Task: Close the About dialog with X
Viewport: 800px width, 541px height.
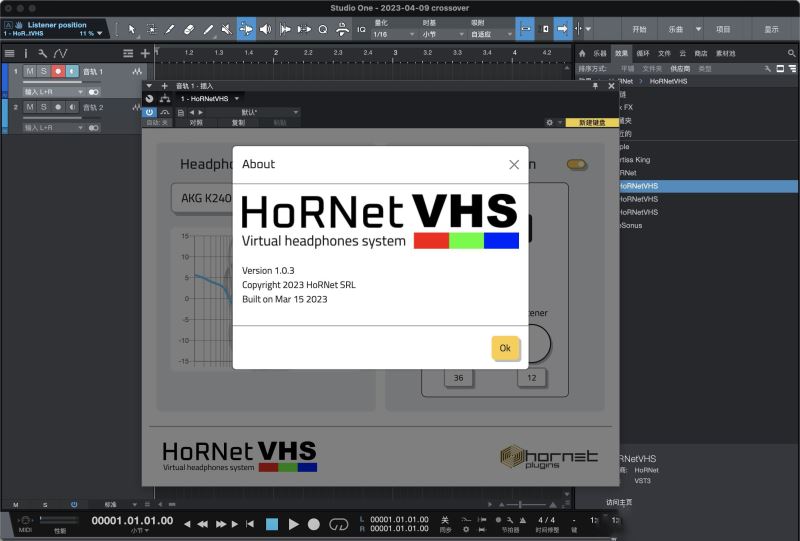Action: point(514,164)
